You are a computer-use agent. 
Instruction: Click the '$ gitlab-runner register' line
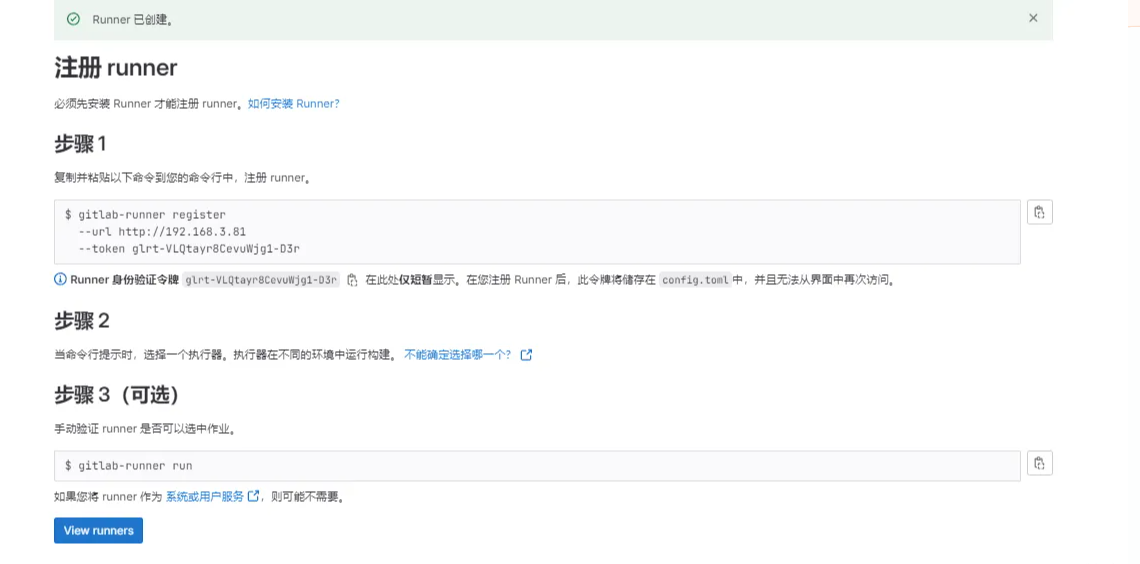145,215
